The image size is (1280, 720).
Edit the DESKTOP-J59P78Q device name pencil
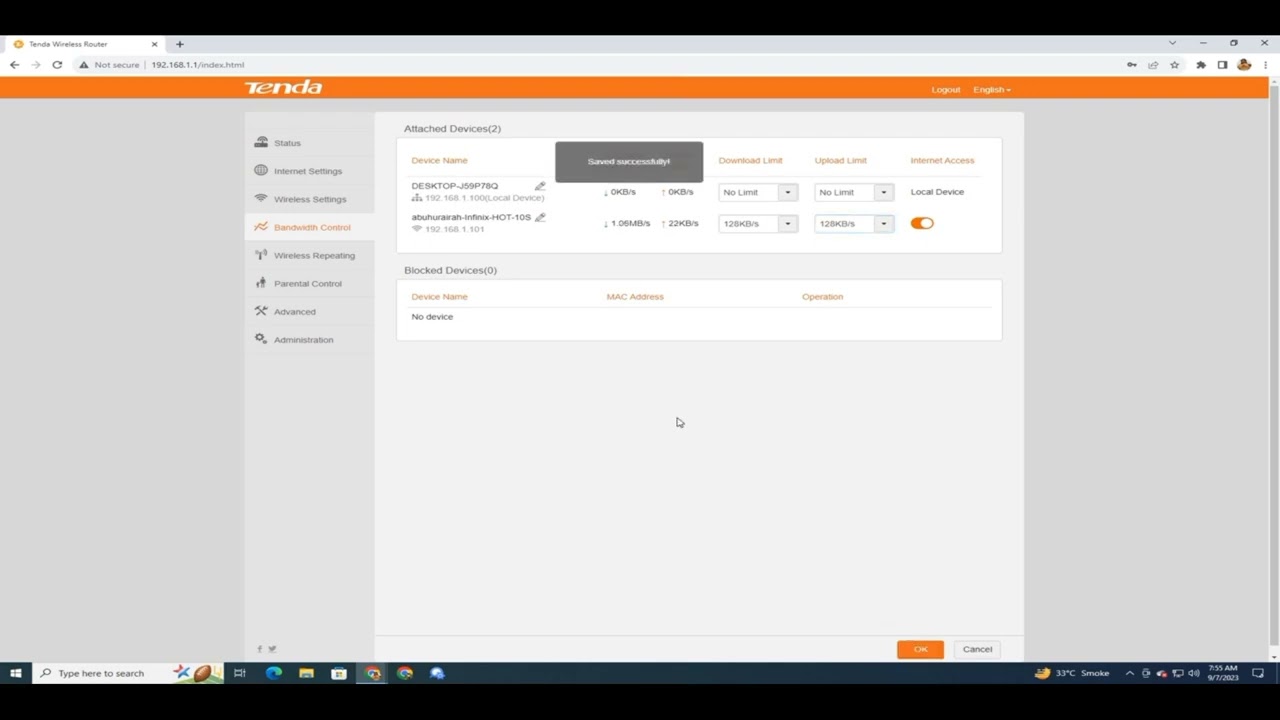click(x=540, y=186)
